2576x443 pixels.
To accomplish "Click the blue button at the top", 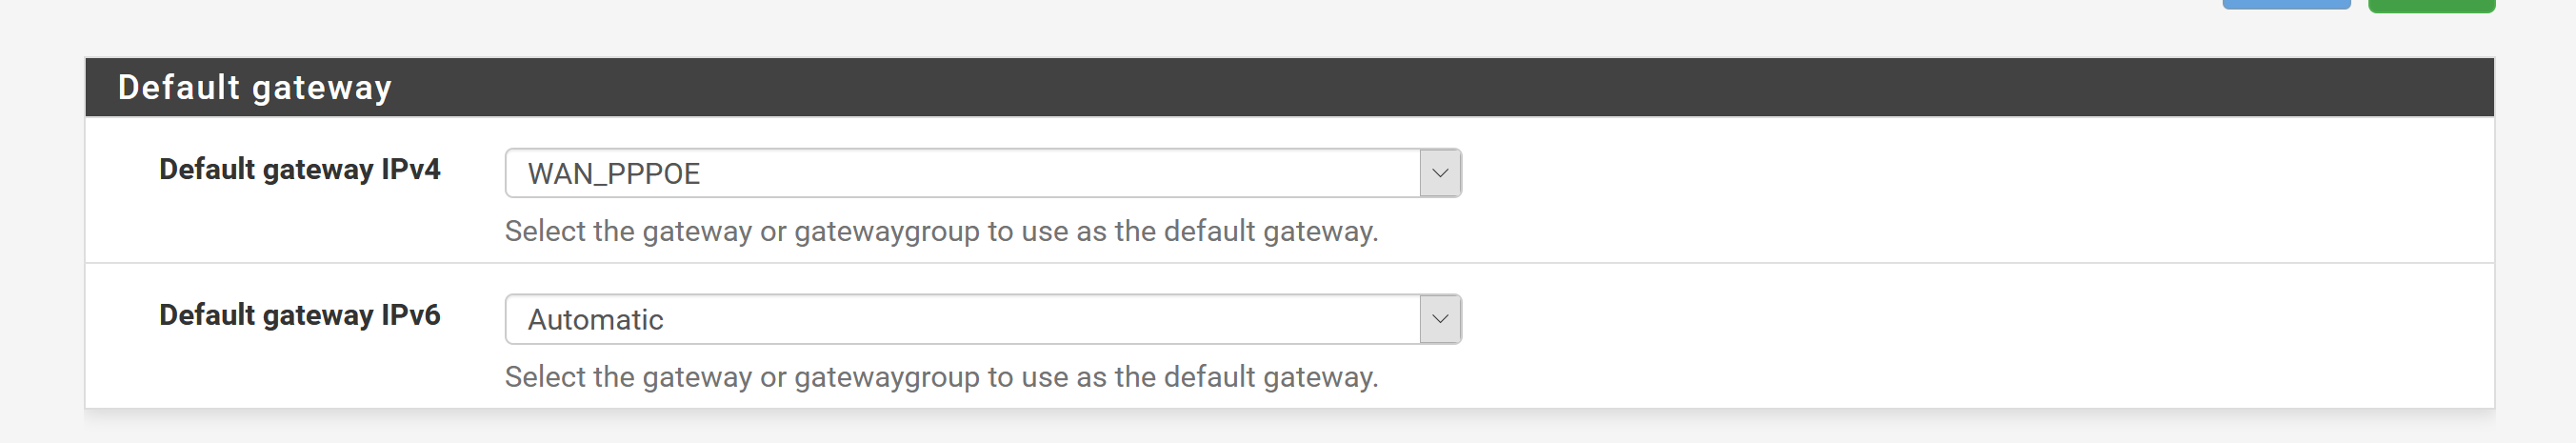I will pyautogui.click(x=2286, y=4).
